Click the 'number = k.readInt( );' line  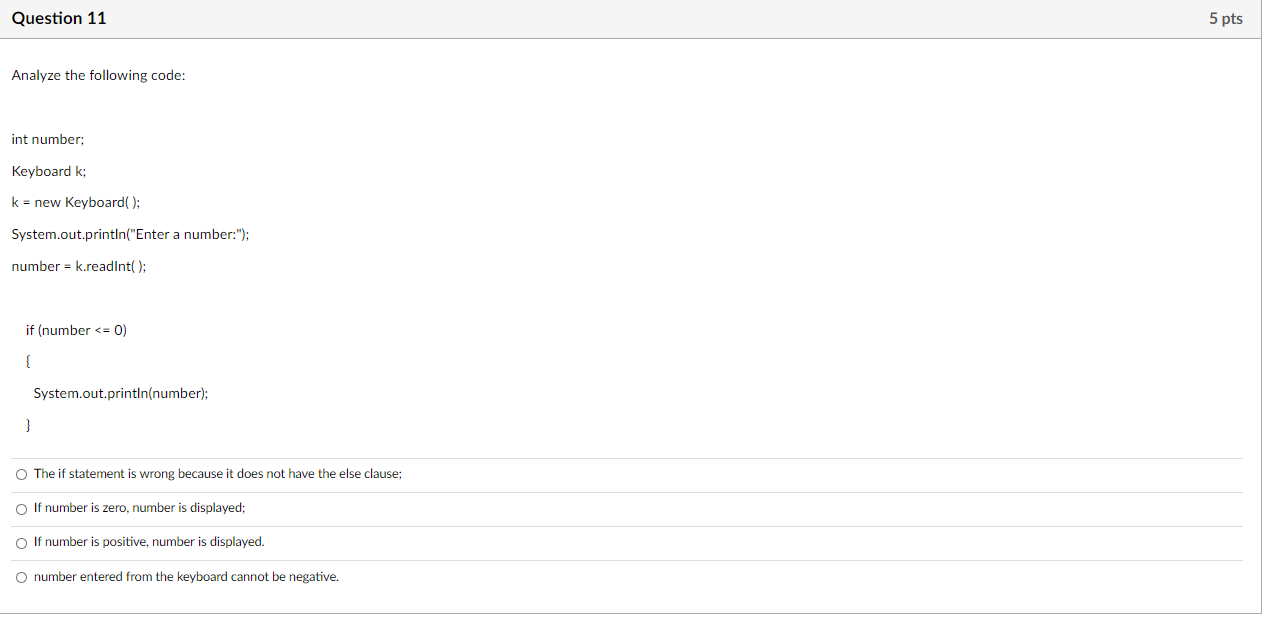click(x=79, y=267)
